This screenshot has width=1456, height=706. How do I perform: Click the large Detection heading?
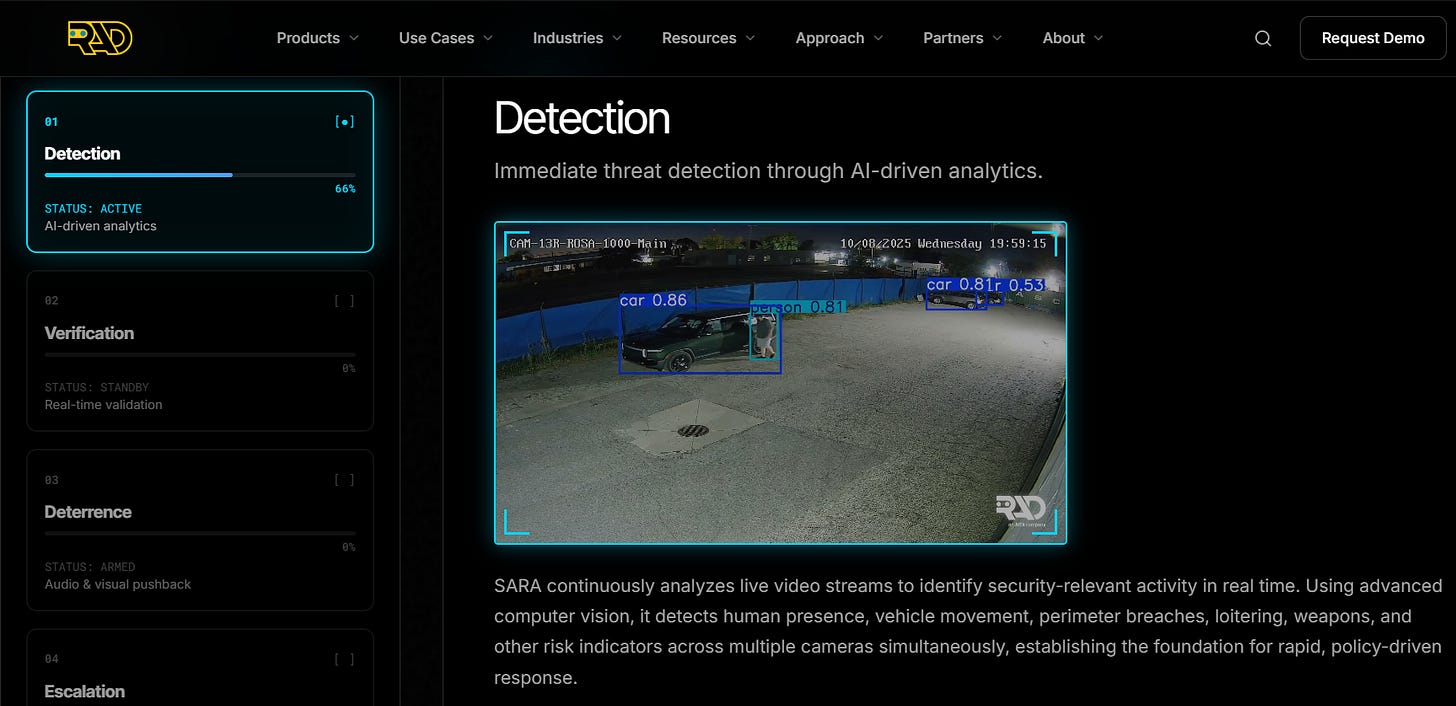(582, 118)
